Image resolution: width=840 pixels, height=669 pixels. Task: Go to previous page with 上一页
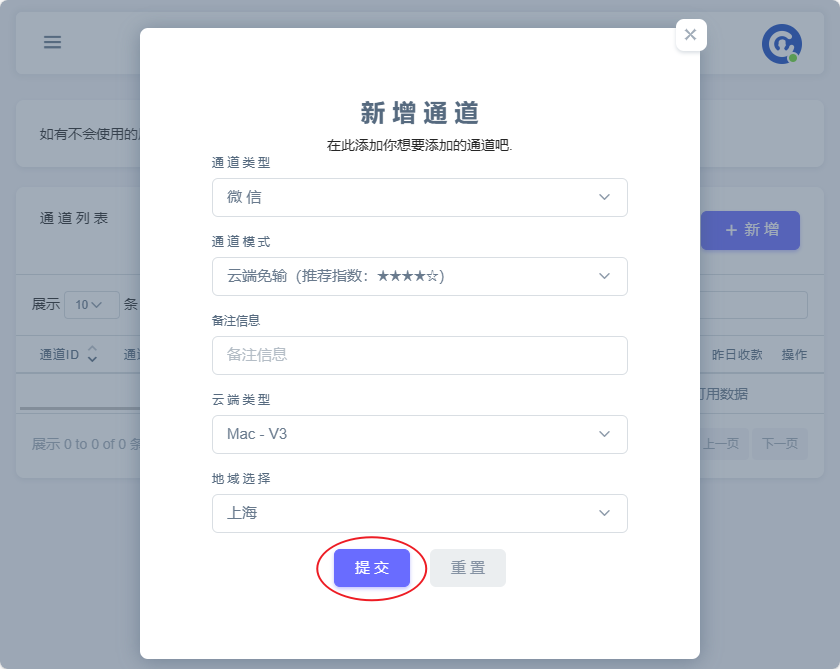pos(722,443)
